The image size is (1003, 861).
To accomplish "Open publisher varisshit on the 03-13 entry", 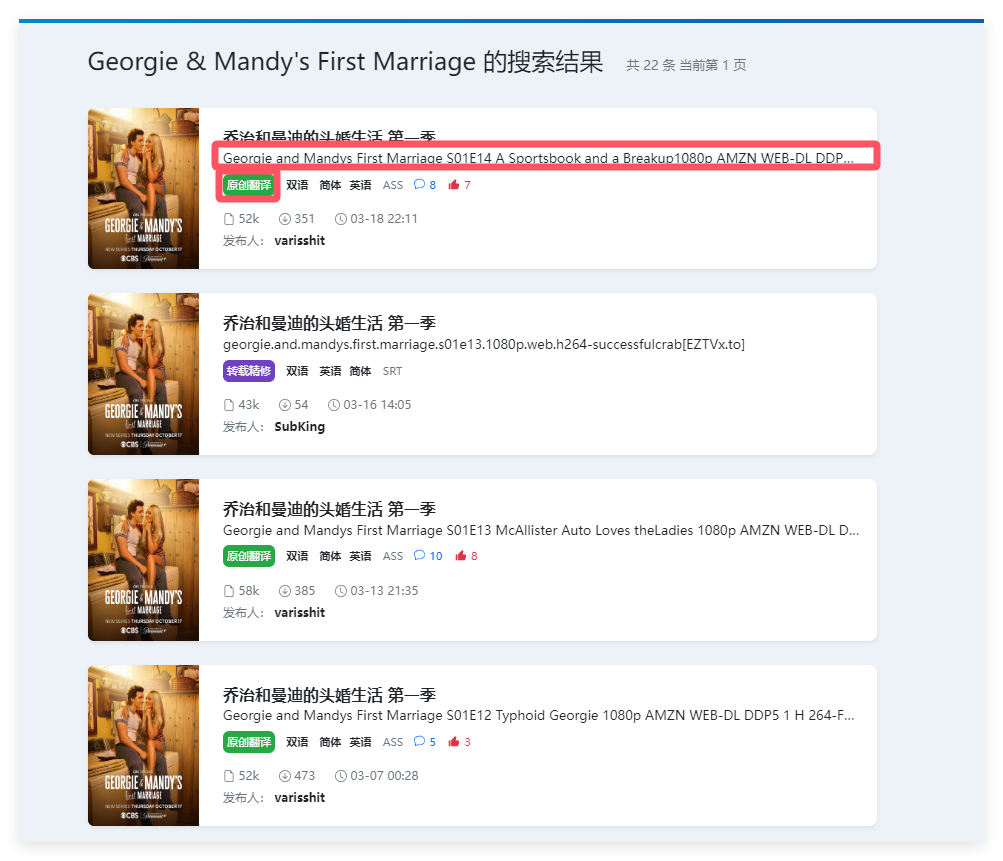I will pos(299,613).
